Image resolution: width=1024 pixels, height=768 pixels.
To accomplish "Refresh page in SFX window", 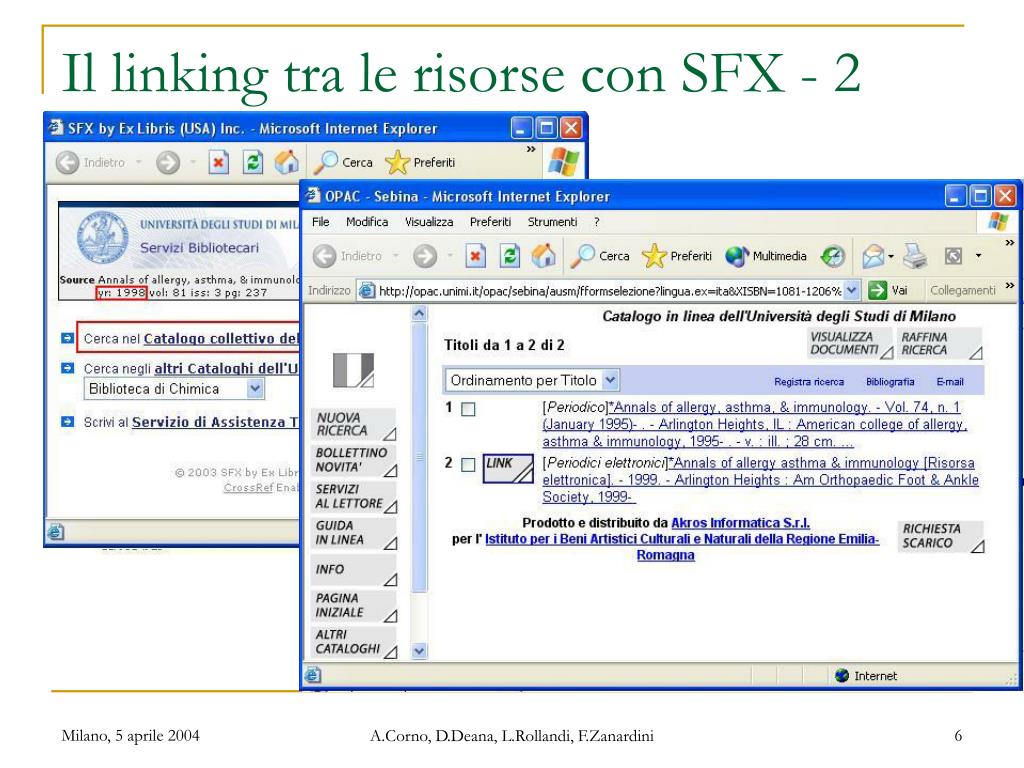I will [253, 162].
